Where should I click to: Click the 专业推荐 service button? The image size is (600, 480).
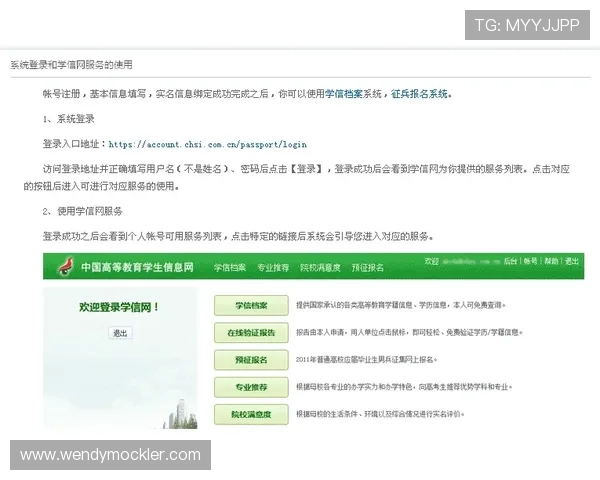251,387
